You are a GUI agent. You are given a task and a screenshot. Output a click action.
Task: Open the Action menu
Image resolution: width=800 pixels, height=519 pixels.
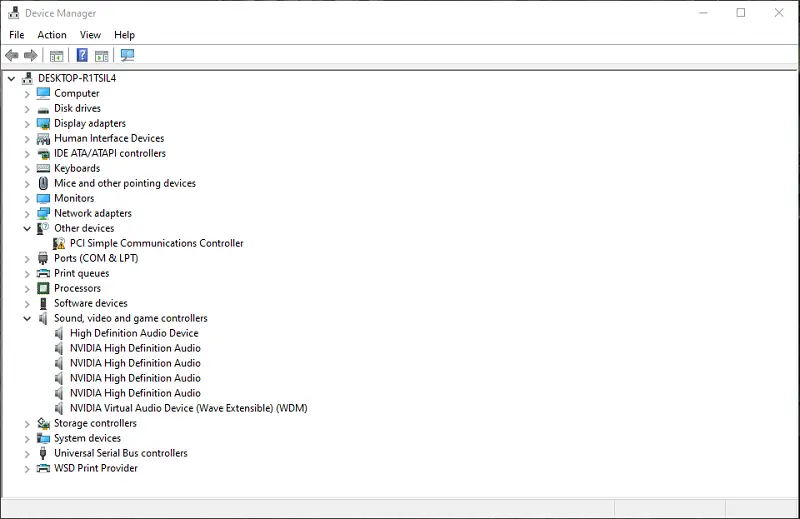click(52, 35)
